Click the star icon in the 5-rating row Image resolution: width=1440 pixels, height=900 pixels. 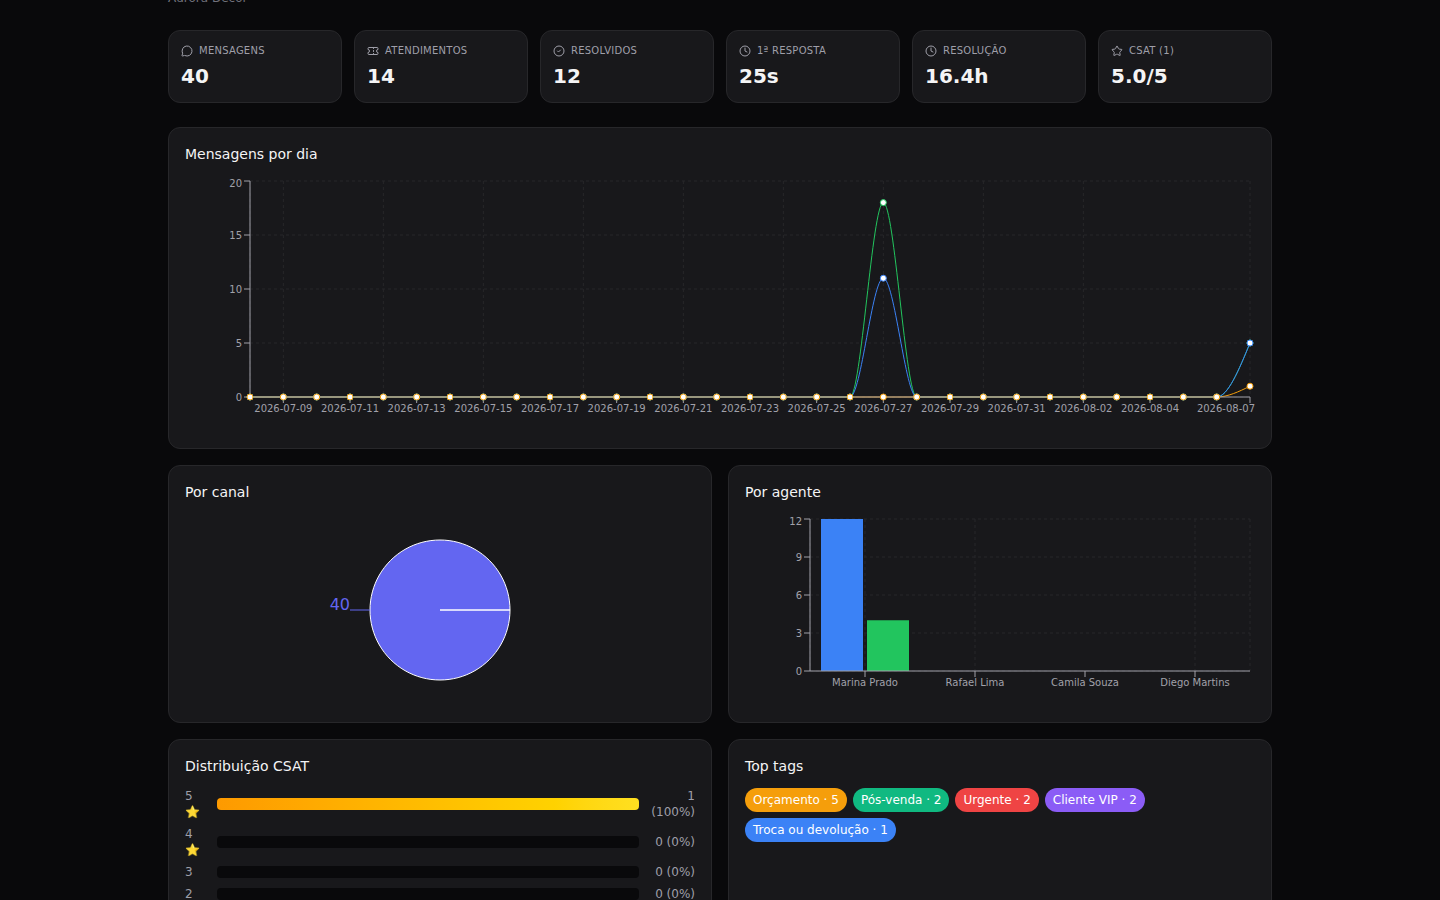click(x=193, y=812)
